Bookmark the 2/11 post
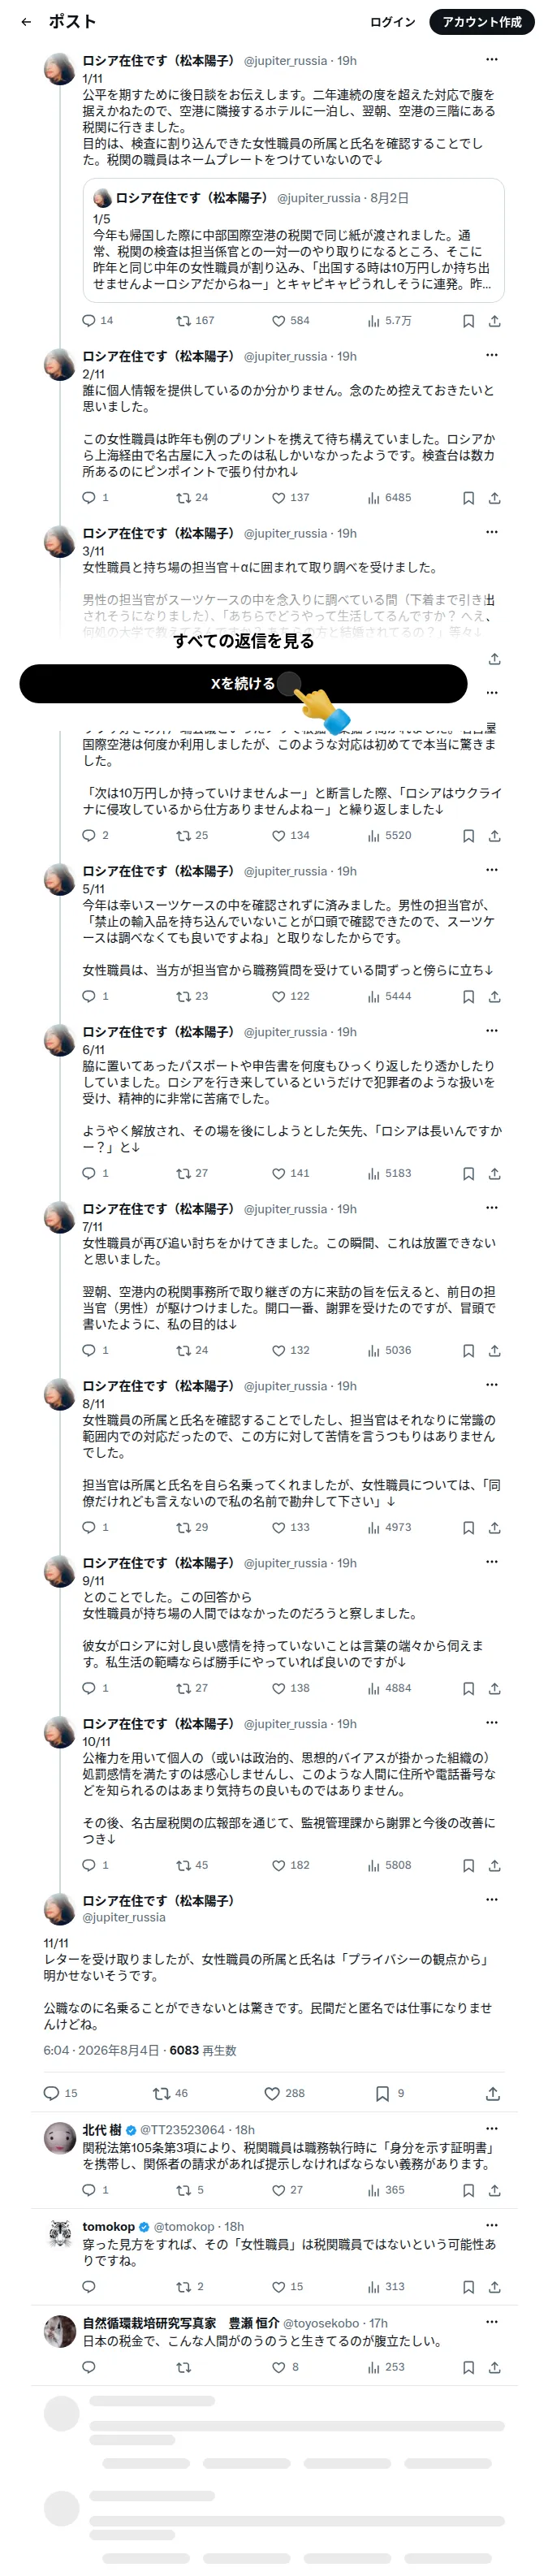The height and width of the screenshot is (2576, 548). (x=468, y=498)
